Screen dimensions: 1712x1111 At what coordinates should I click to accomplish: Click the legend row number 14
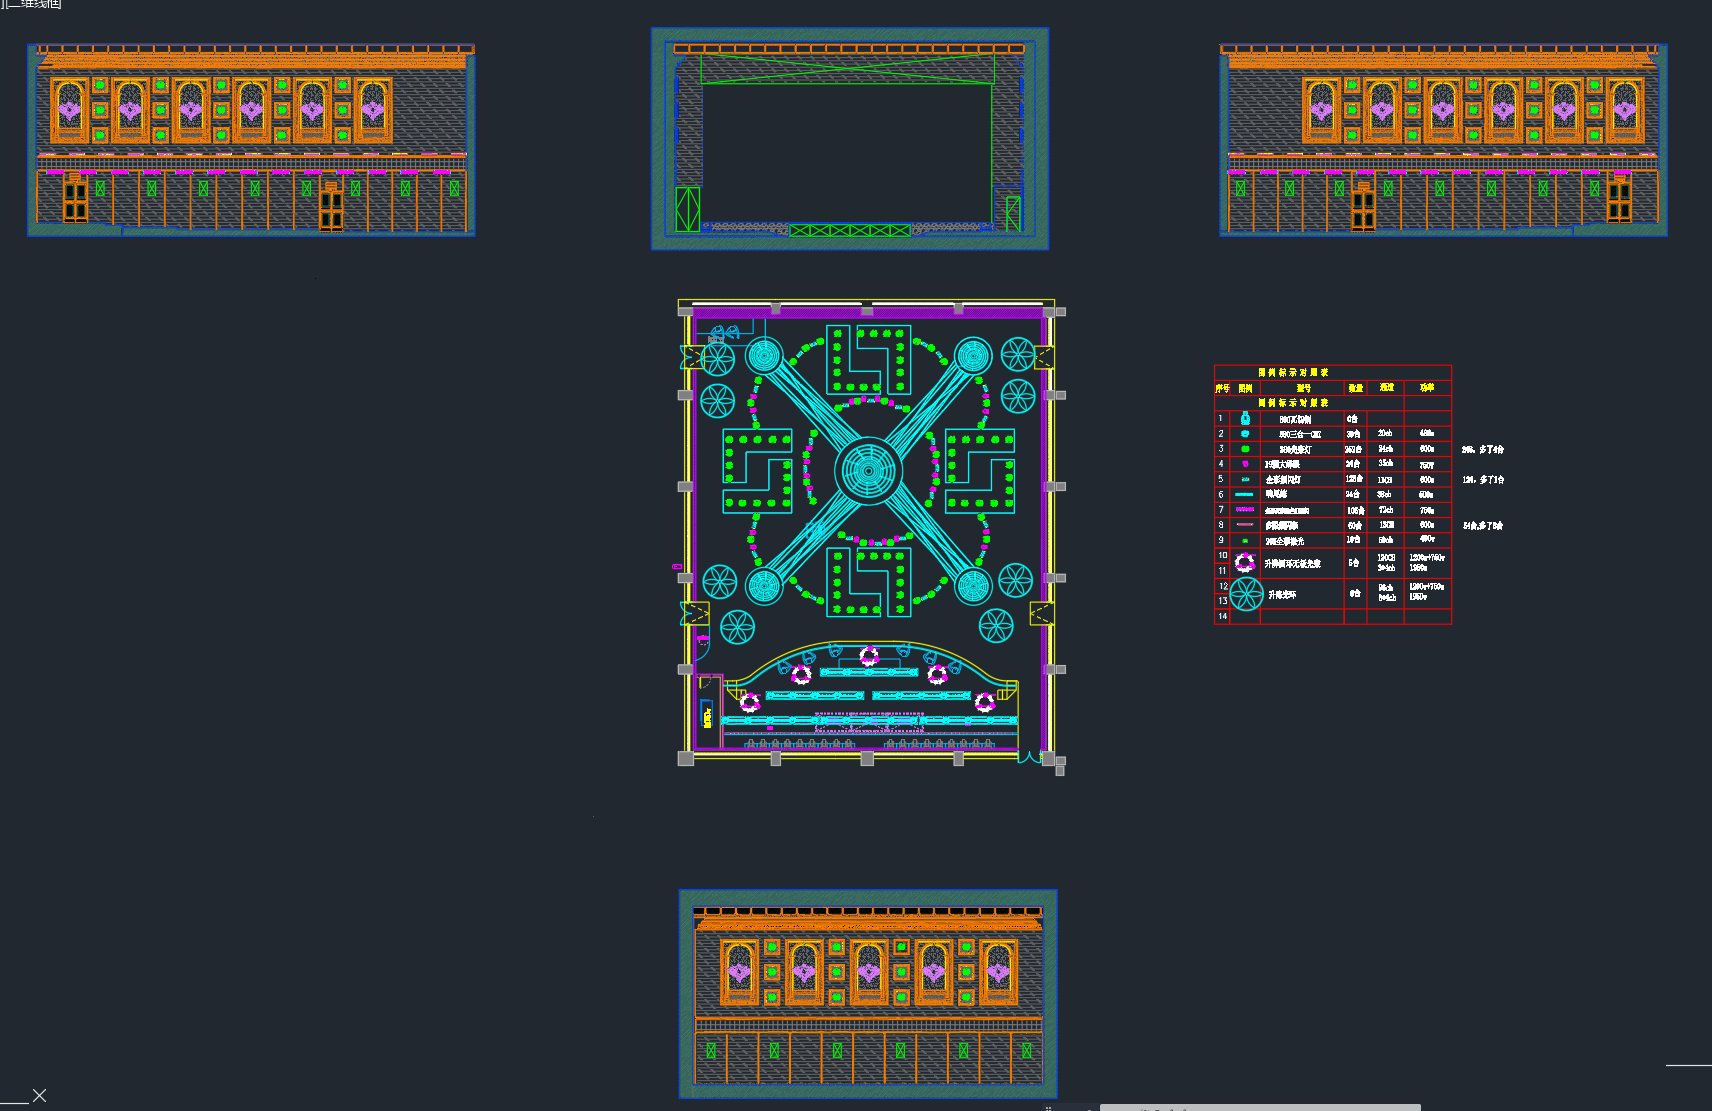tap(1222, 616)
